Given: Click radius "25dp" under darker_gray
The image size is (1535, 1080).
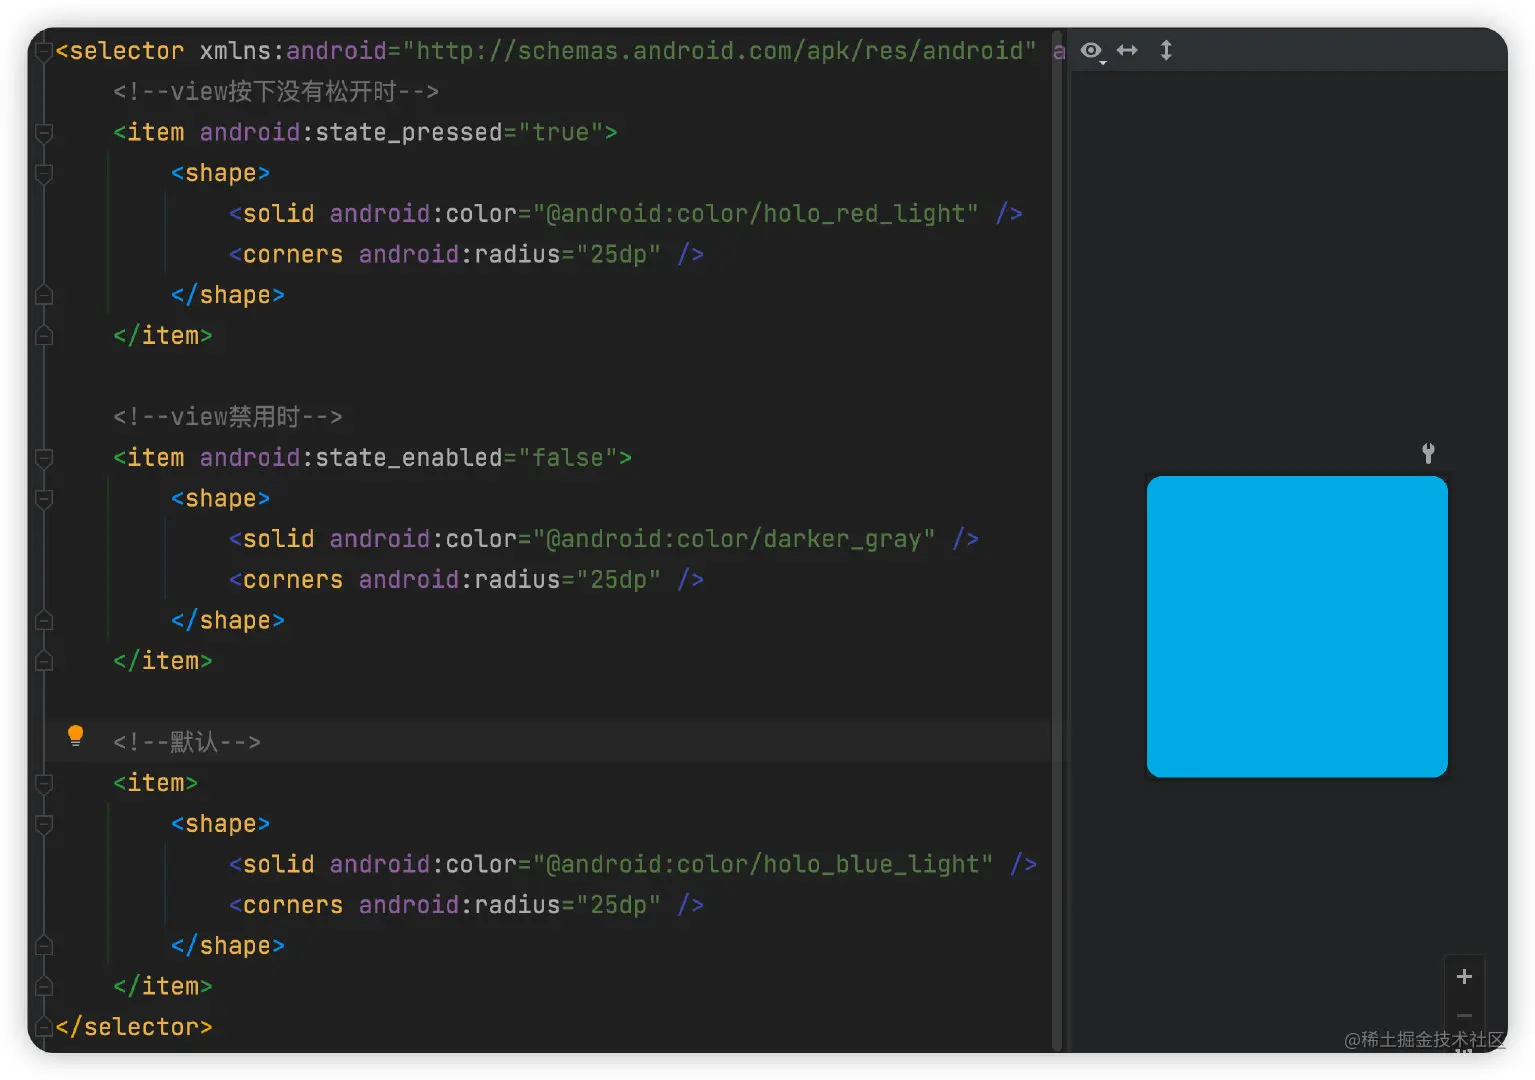Looking at the screenshot, I should 618,580.
